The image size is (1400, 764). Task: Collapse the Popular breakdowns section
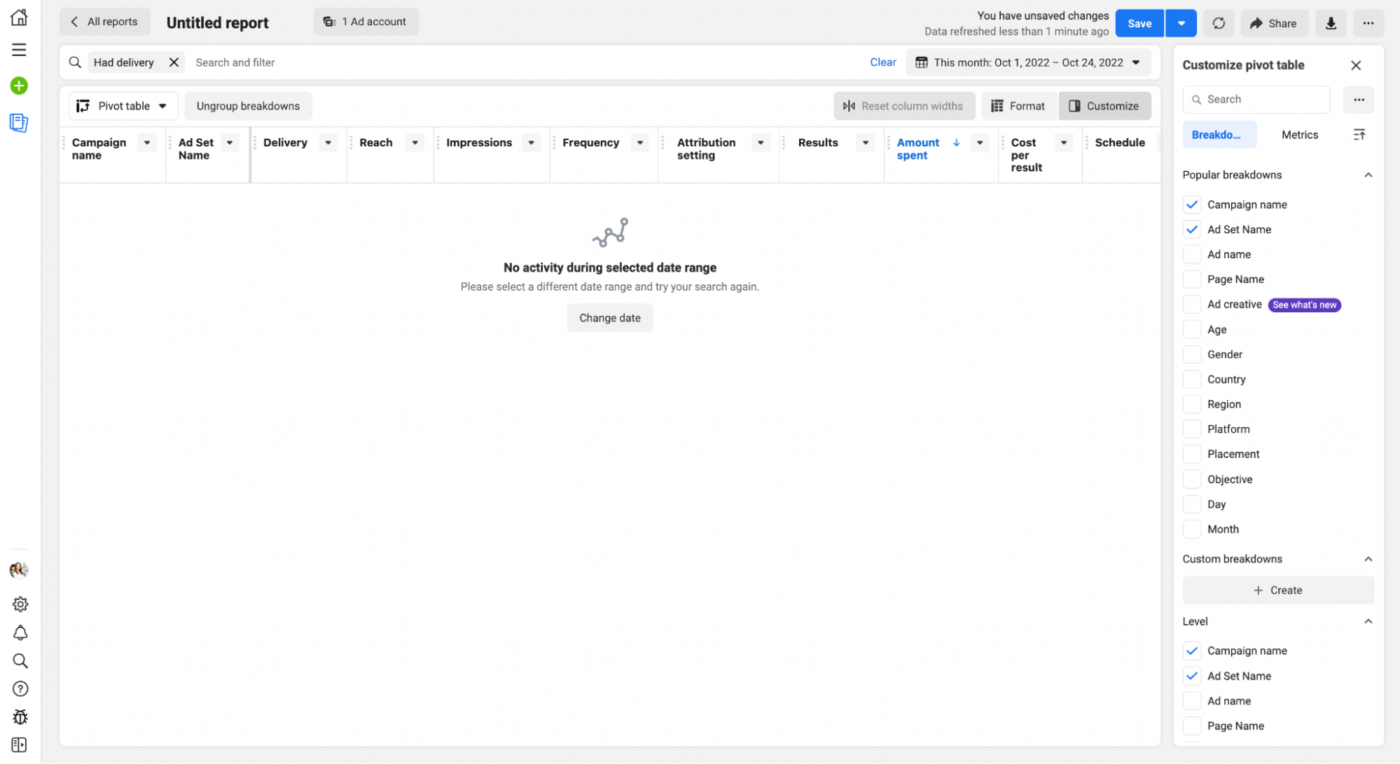point(1368,175)
